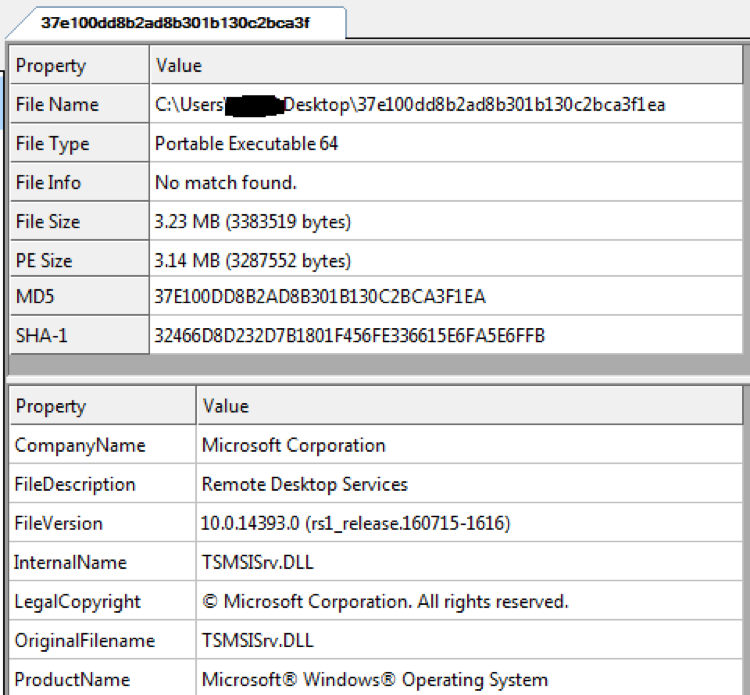Click the OriginalFilename value TSMSISrv.DLL
The width and height of the screenshot is (750, 695).
(257, 640)
